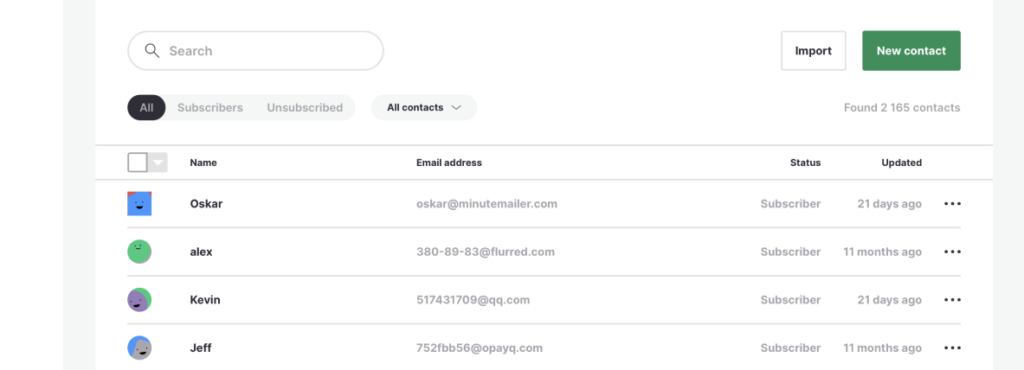Click the Import button

(813, 51)
